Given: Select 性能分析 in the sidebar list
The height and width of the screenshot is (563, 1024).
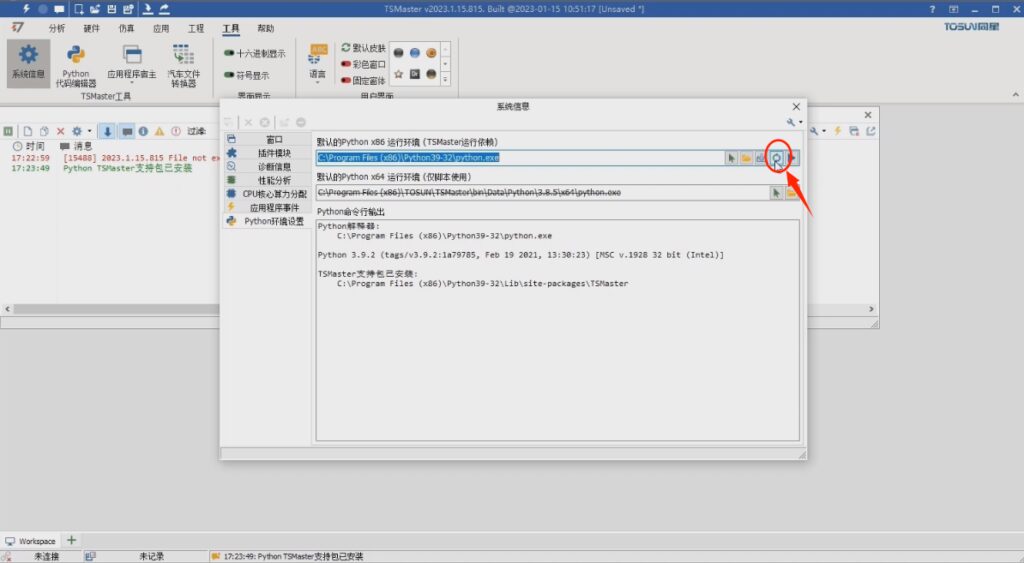Looking at the screenshot, I should (x=273, y=180).
